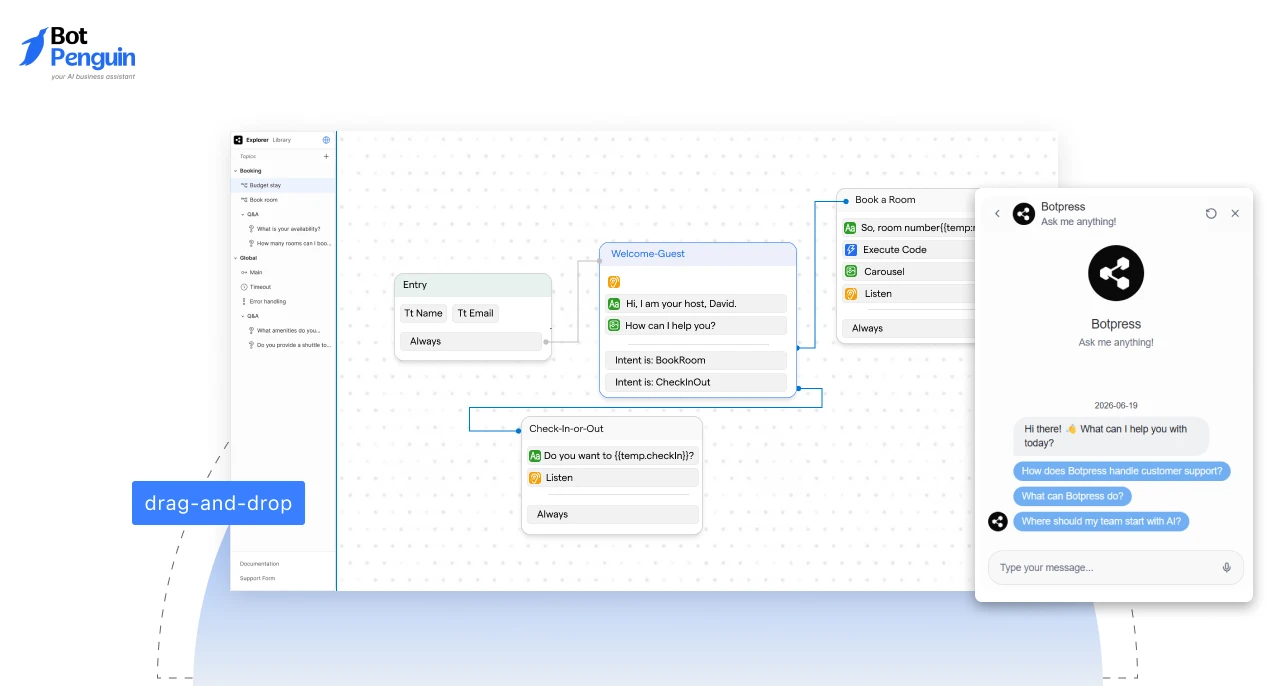Click choice icon beside 'How can I help you?'
The image size is (1288, 686).
[x=614, y=325]
